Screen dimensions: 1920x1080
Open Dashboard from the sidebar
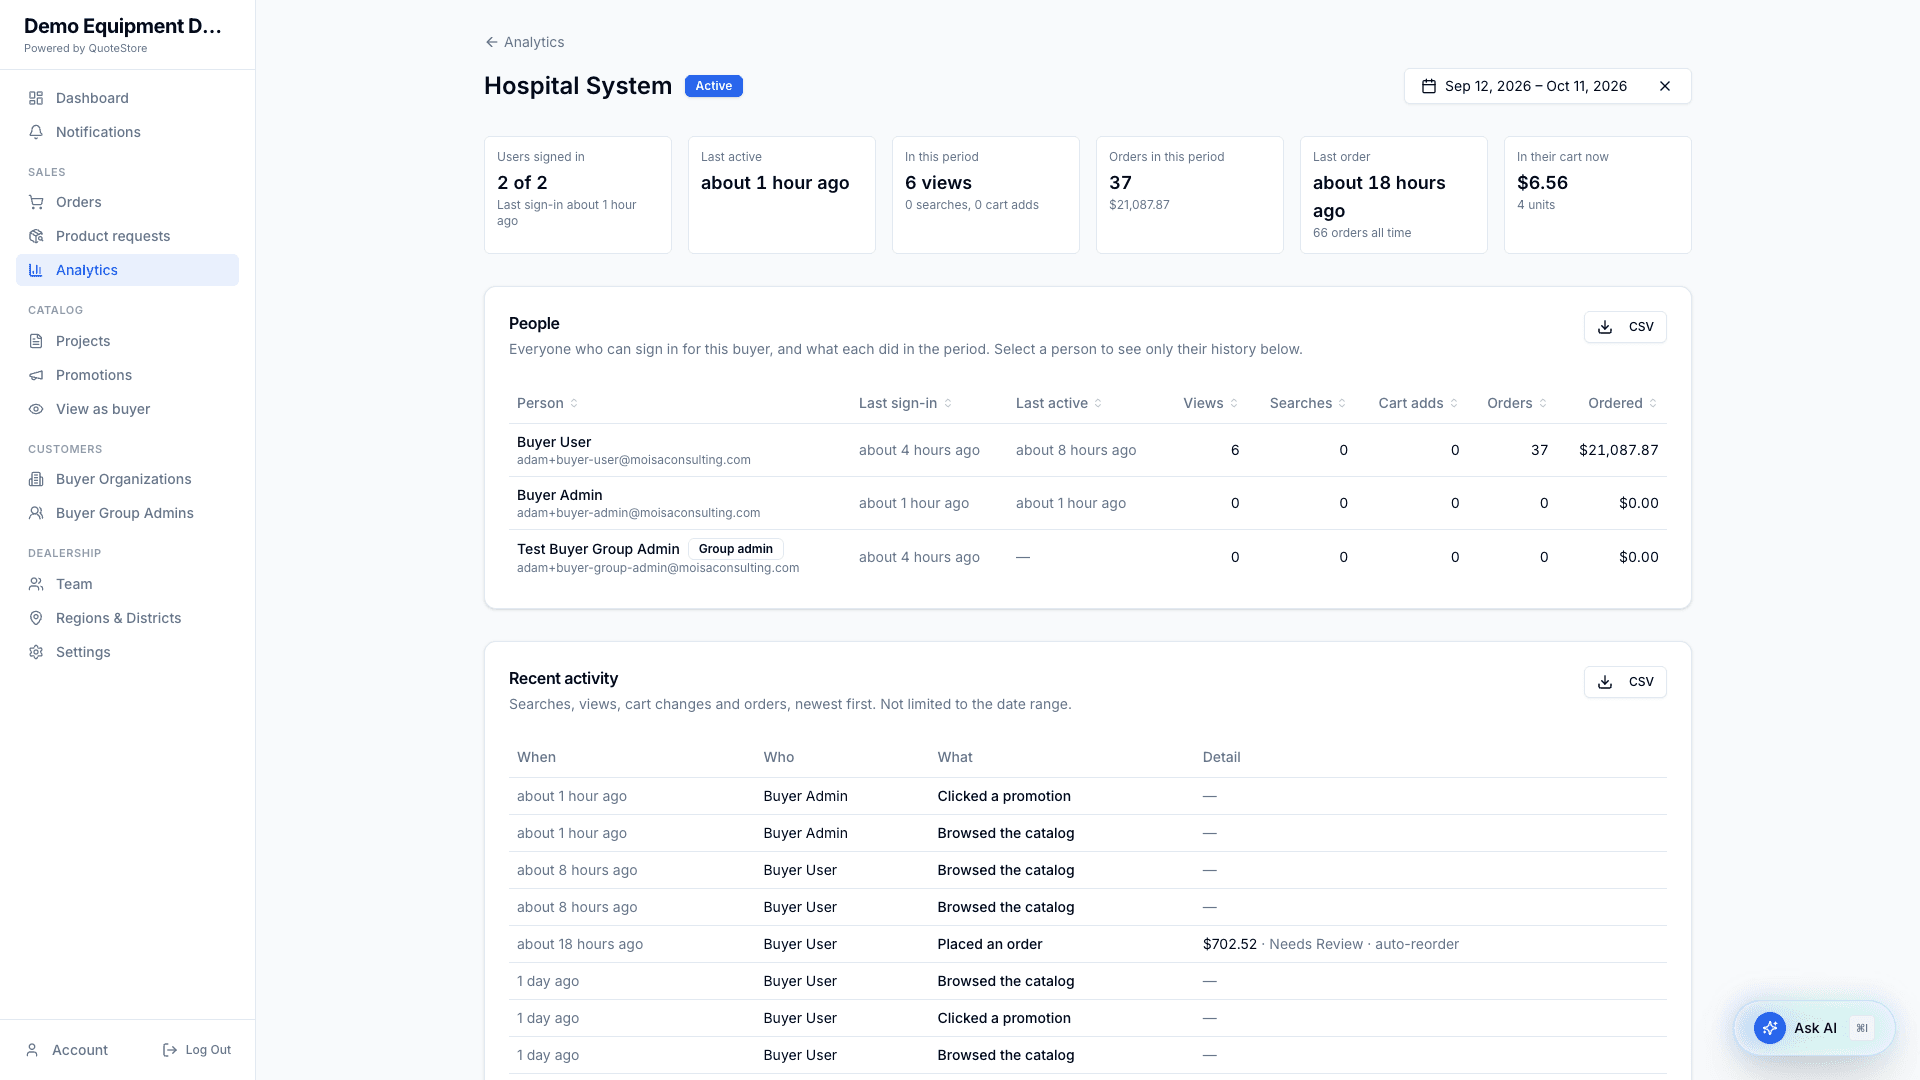(x=127, y=98)
